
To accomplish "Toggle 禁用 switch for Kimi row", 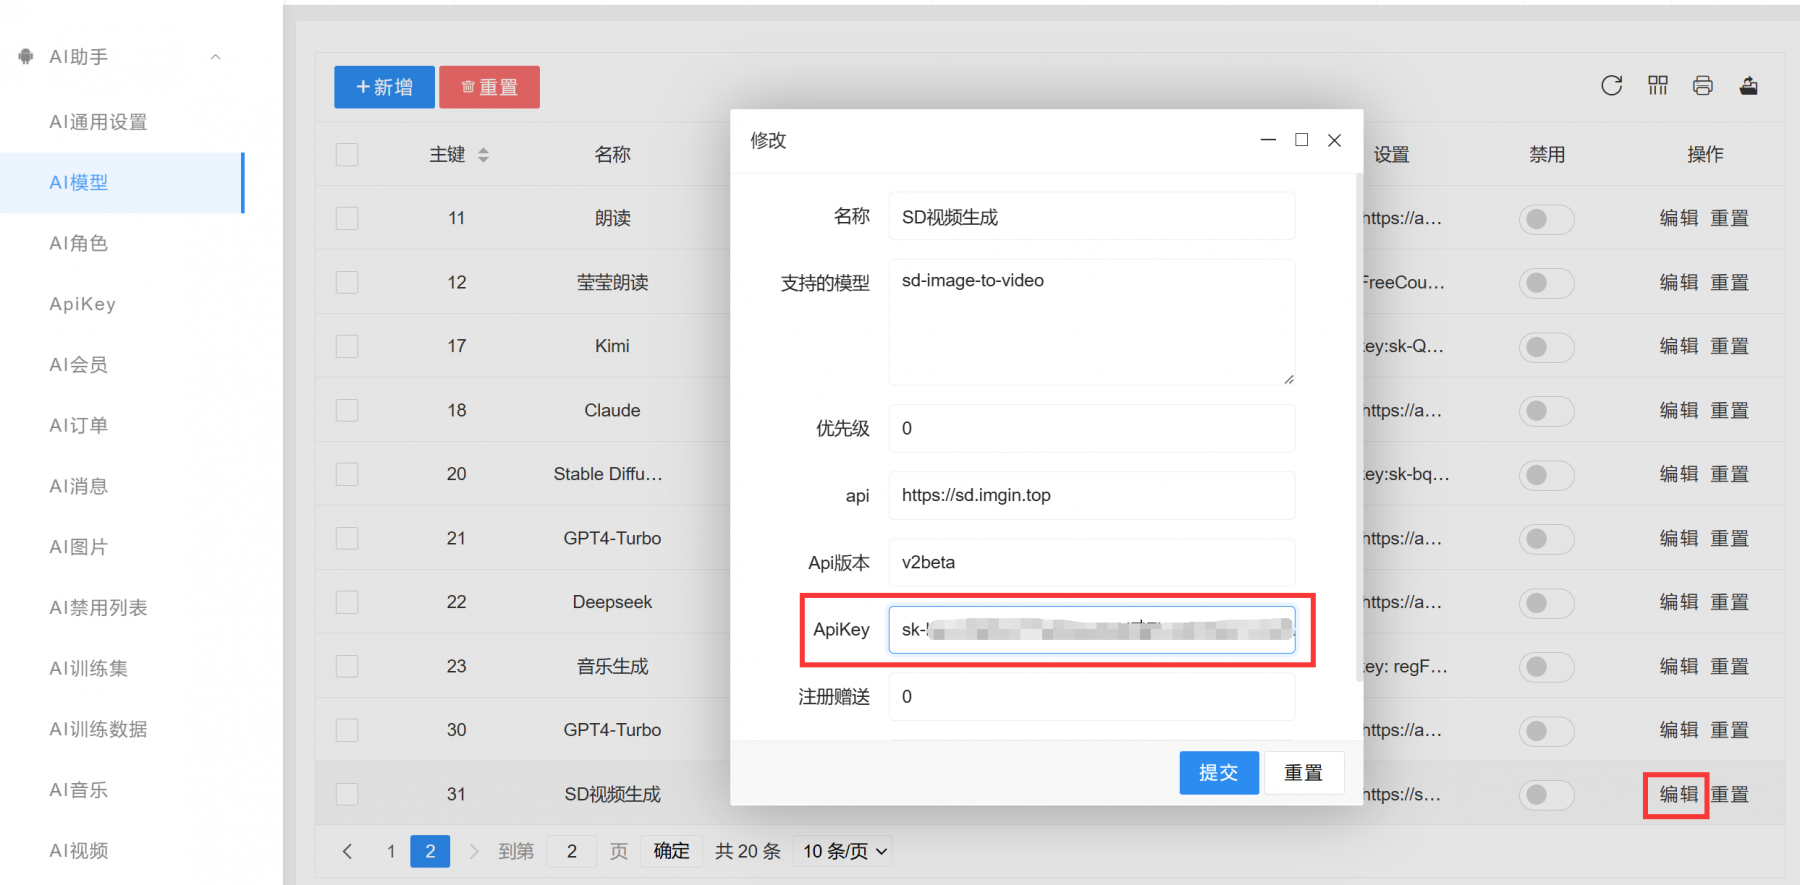I will [1546, 347].
